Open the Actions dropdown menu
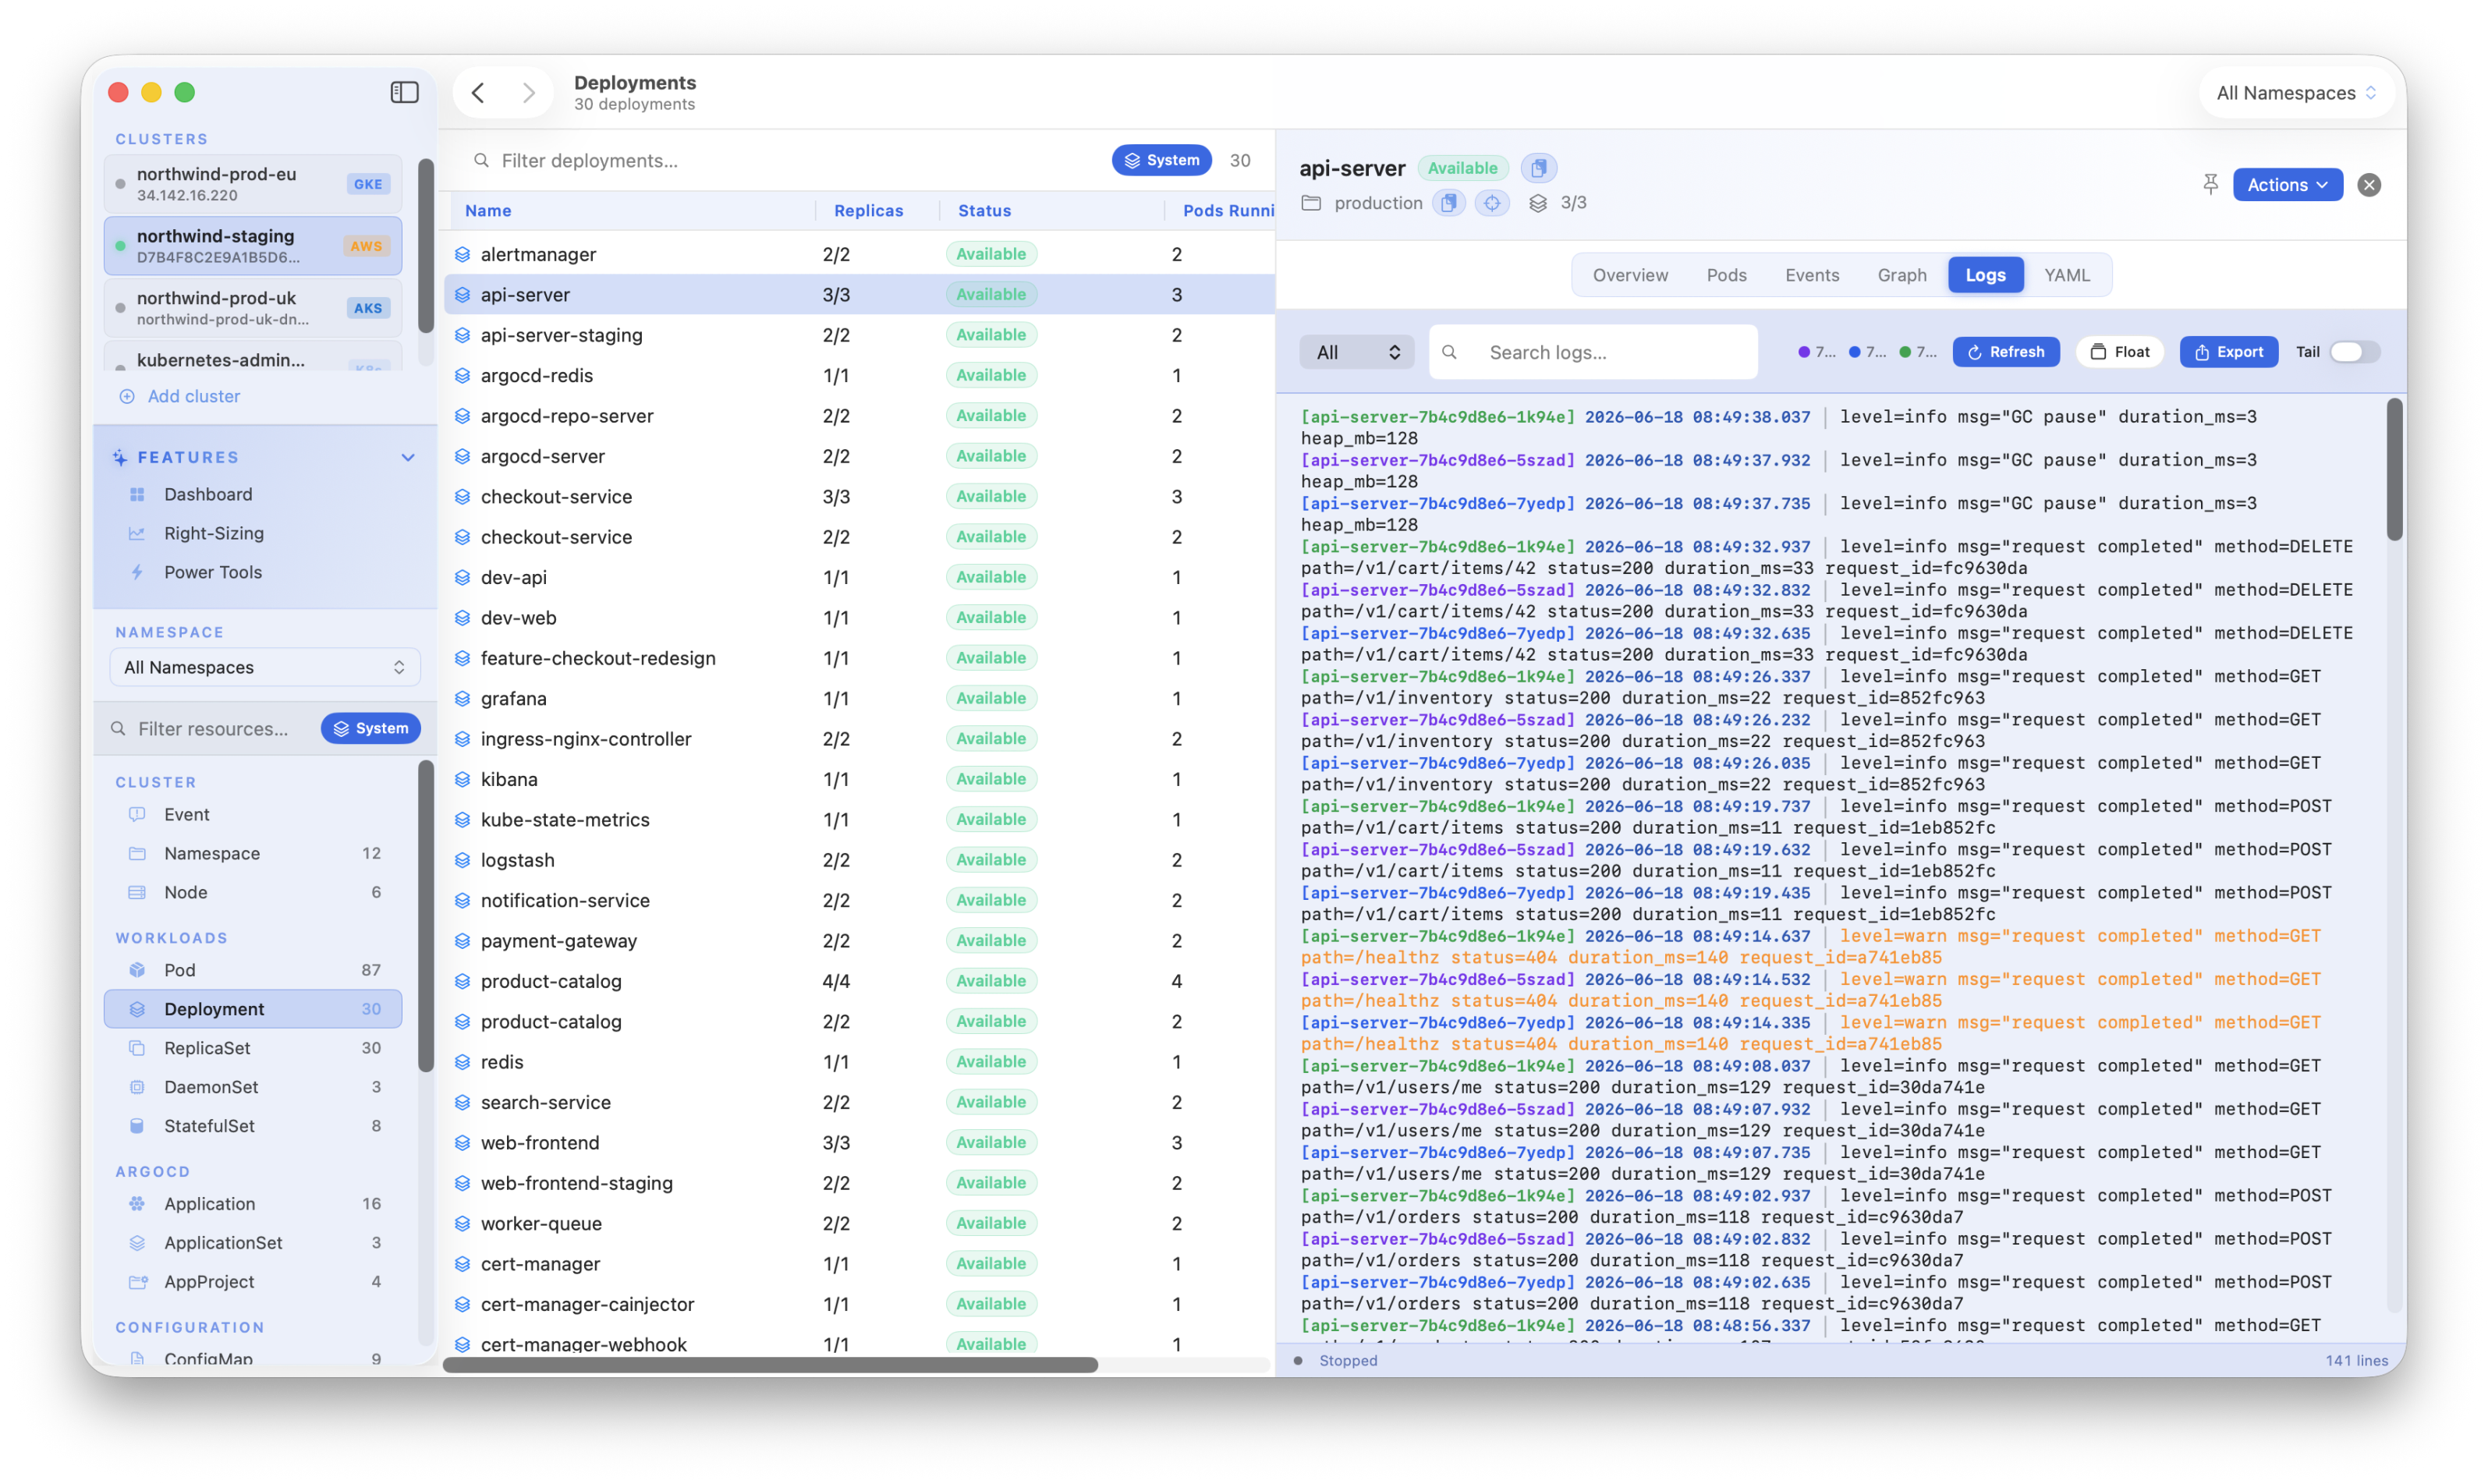Screen dimensions: 2488x1484 2287,185
